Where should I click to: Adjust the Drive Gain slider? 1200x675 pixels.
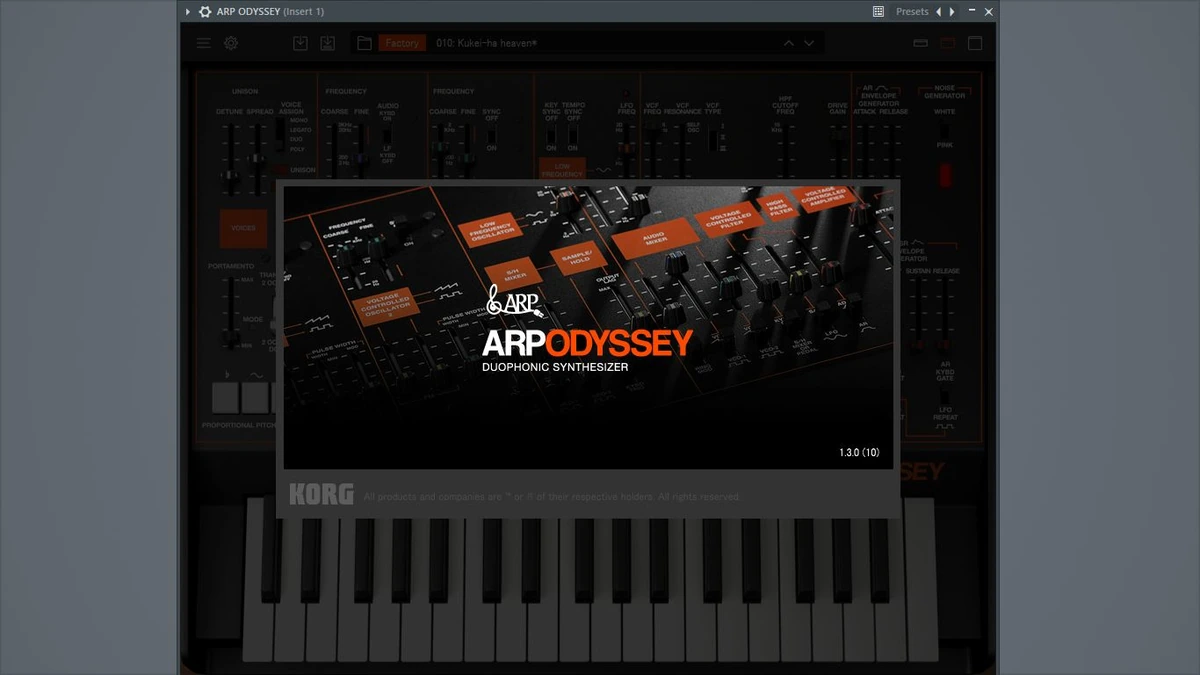[837, 150]
